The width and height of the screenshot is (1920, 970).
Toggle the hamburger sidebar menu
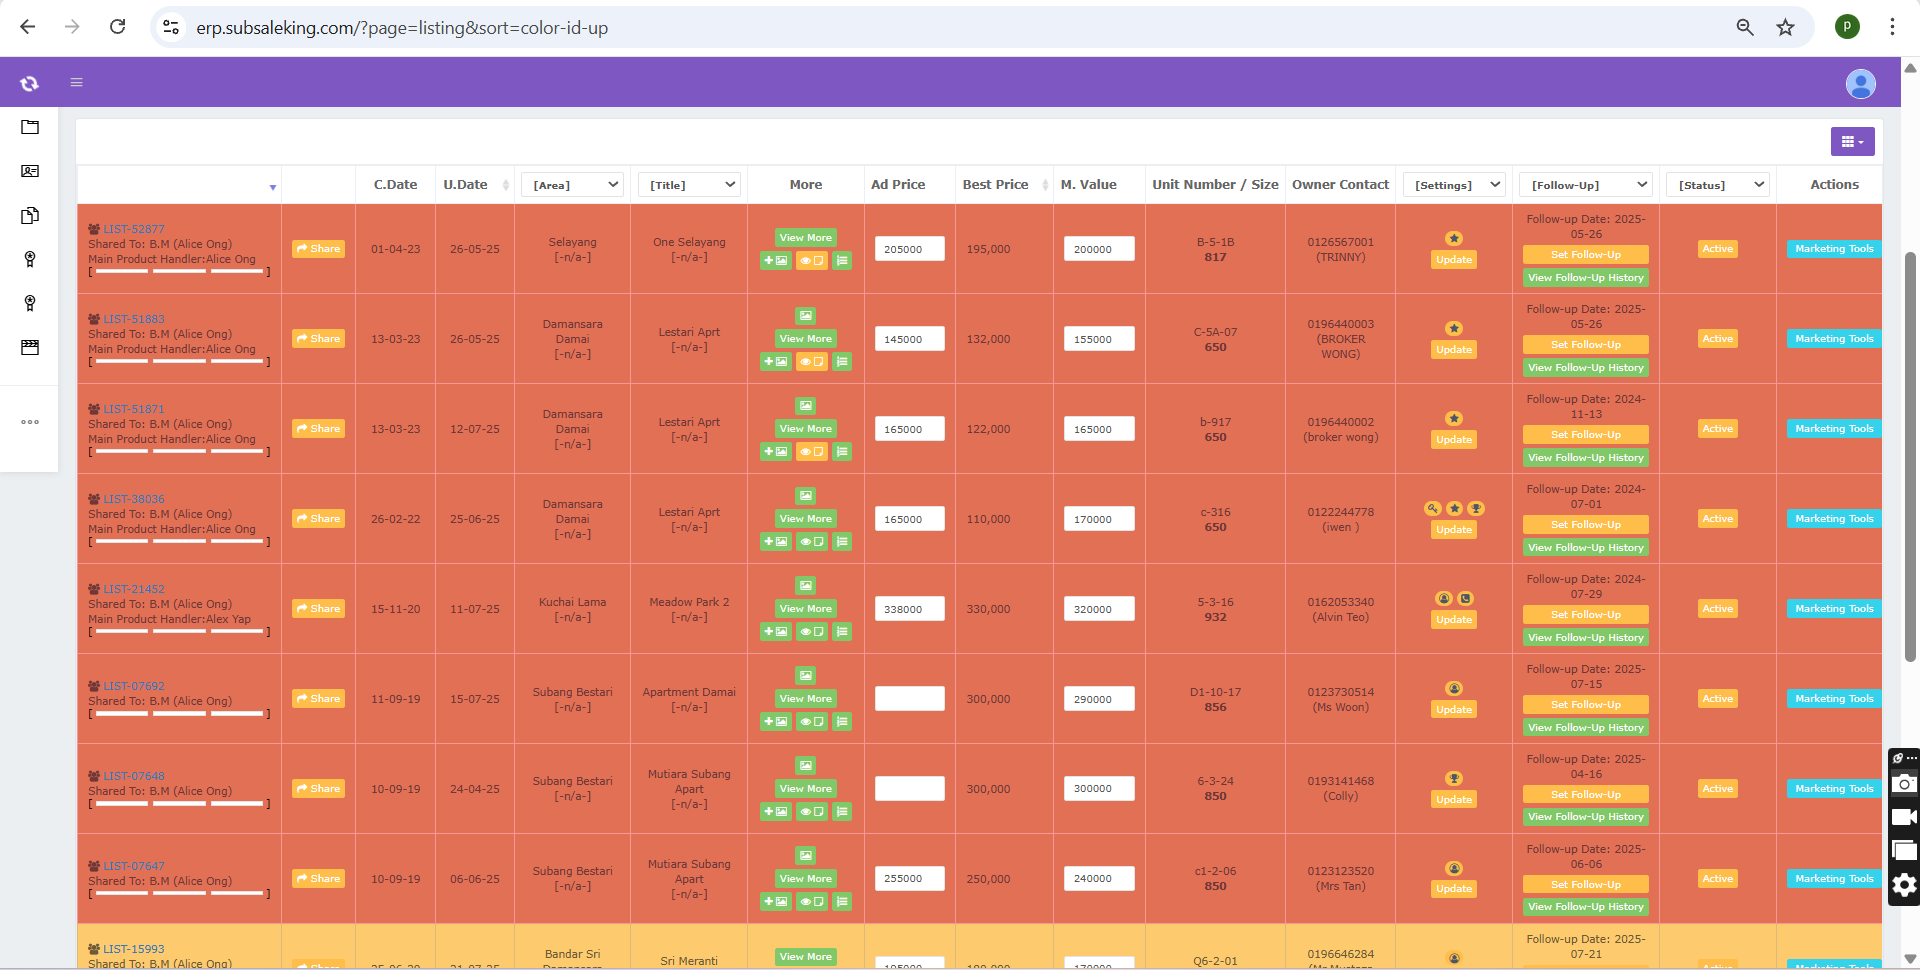[x=76, y=82]
